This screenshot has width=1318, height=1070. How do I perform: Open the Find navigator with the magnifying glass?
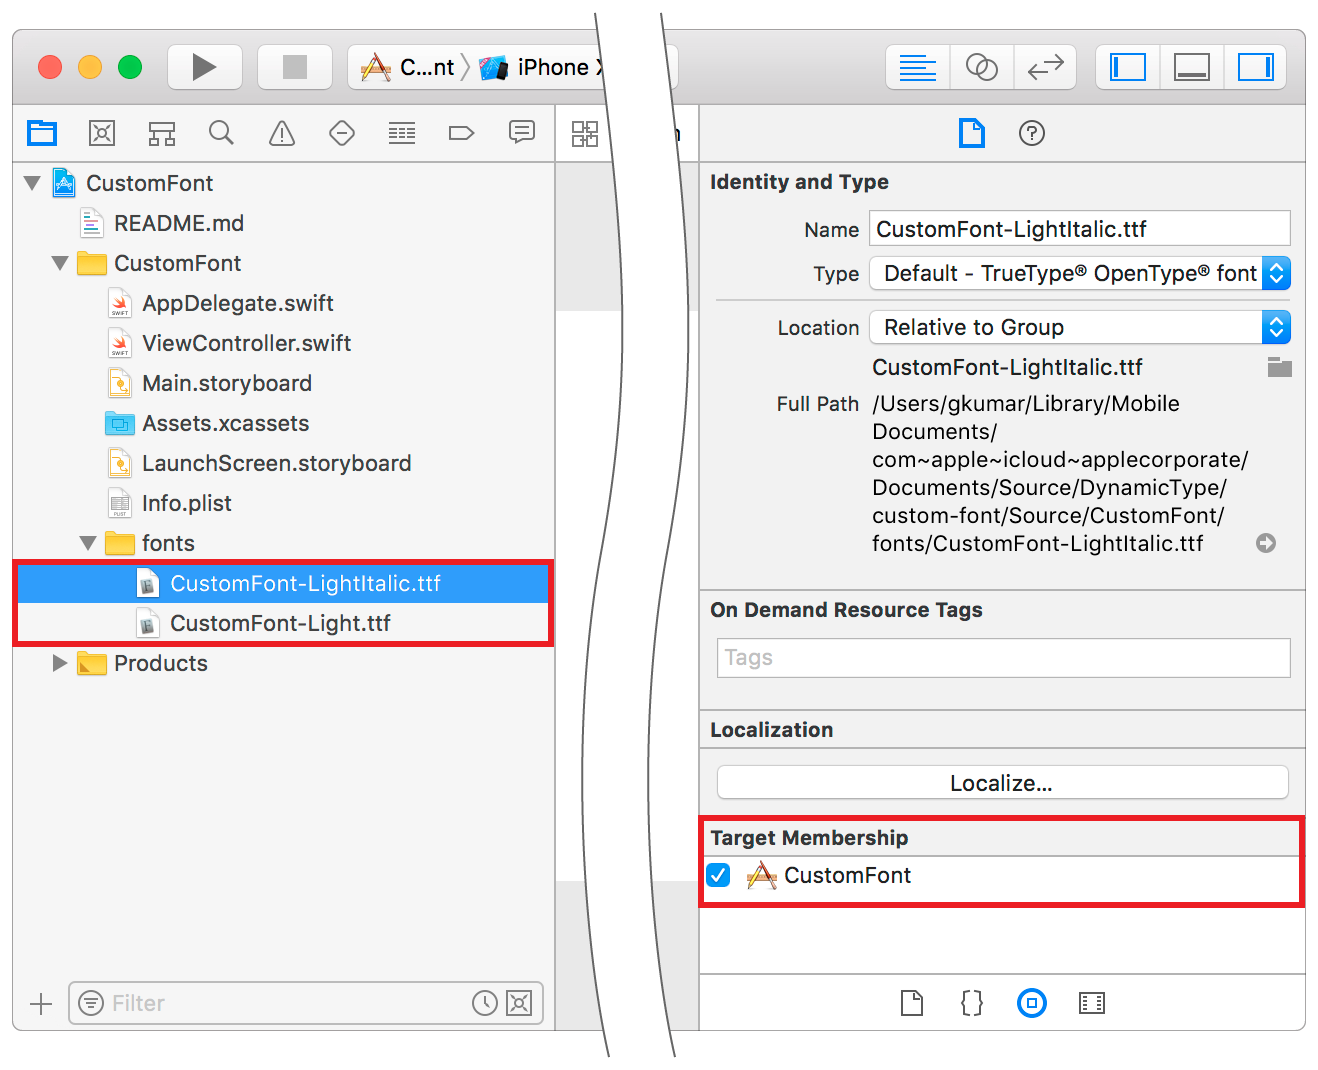click(221, 133)
